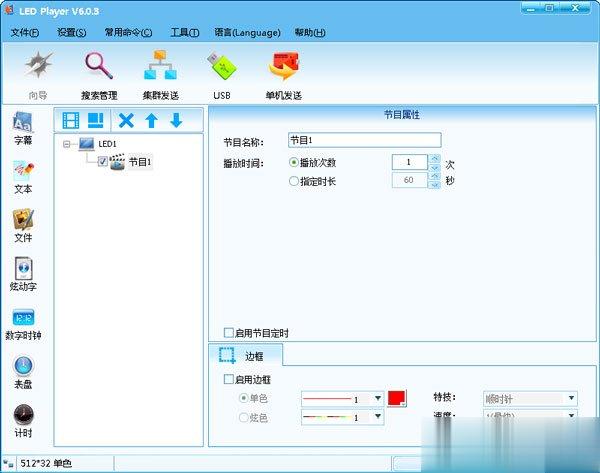Decrease duration seconds with down arrow
This screenshot has width=600, height=473.
click(434, 184)
